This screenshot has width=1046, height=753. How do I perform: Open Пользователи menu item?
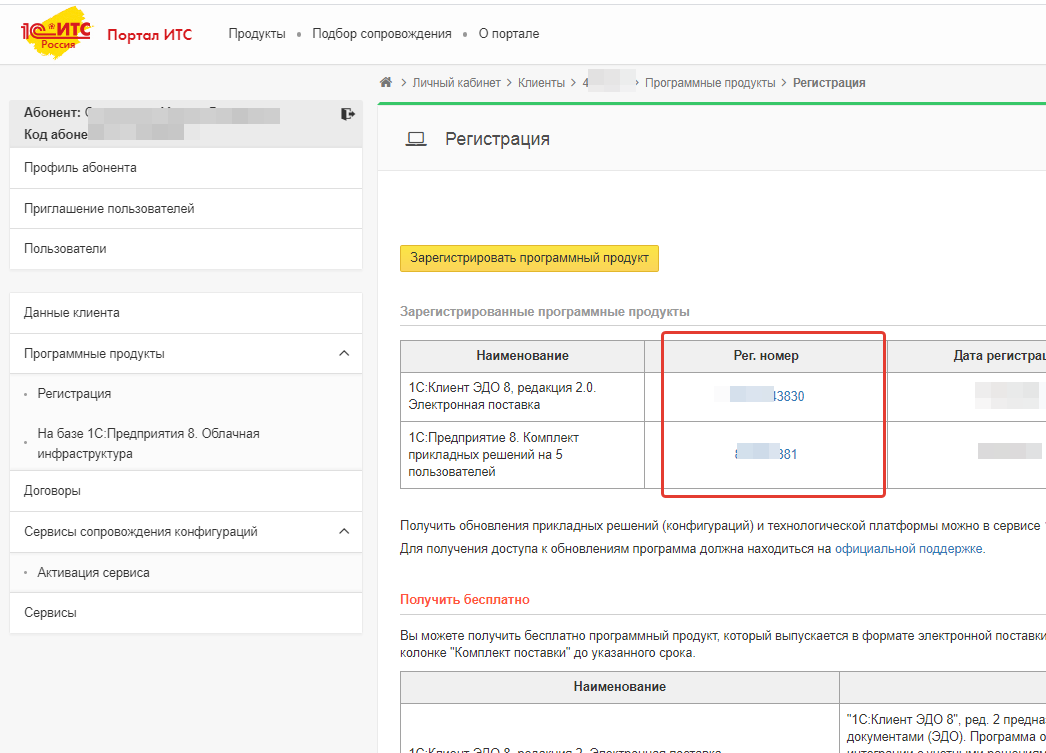(186, 249)
